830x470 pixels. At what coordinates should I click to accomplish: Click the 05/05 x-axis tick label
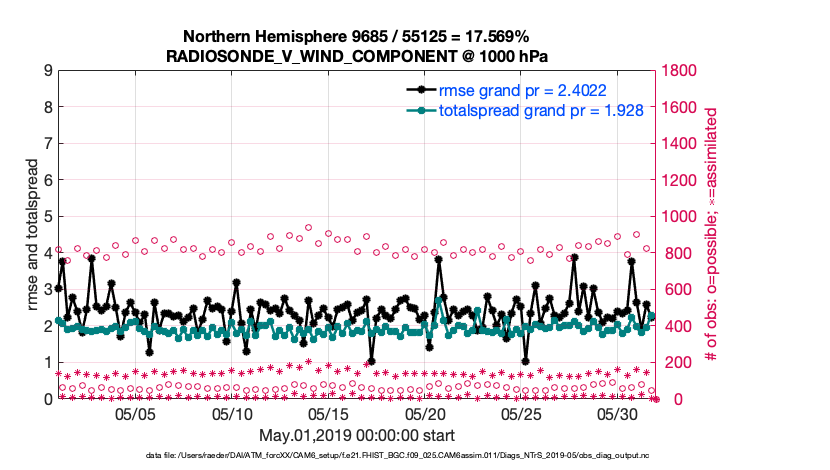(137, 414)
